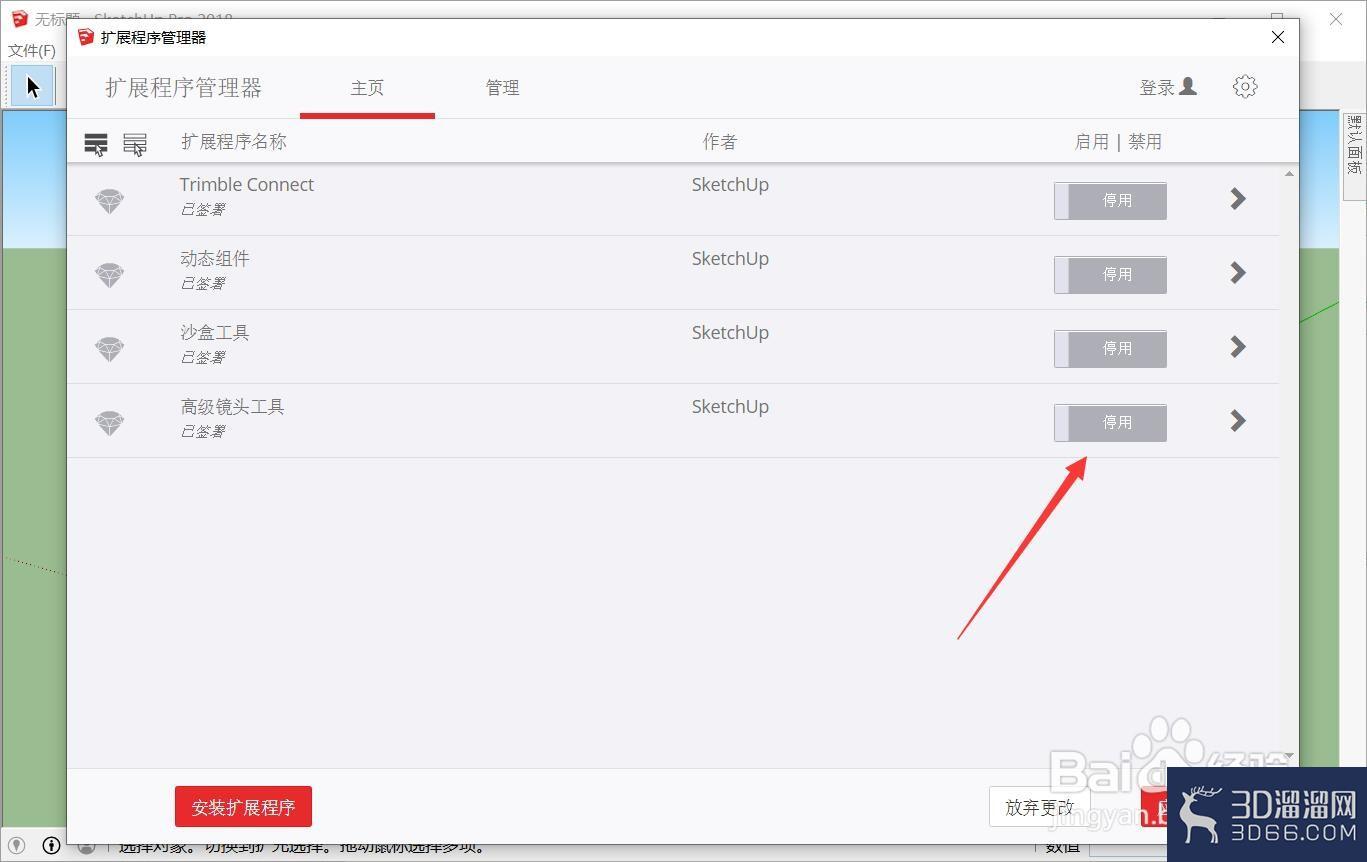
Task: Click the 扩展程序名称 column header
Action: click(x=234, y=142)
